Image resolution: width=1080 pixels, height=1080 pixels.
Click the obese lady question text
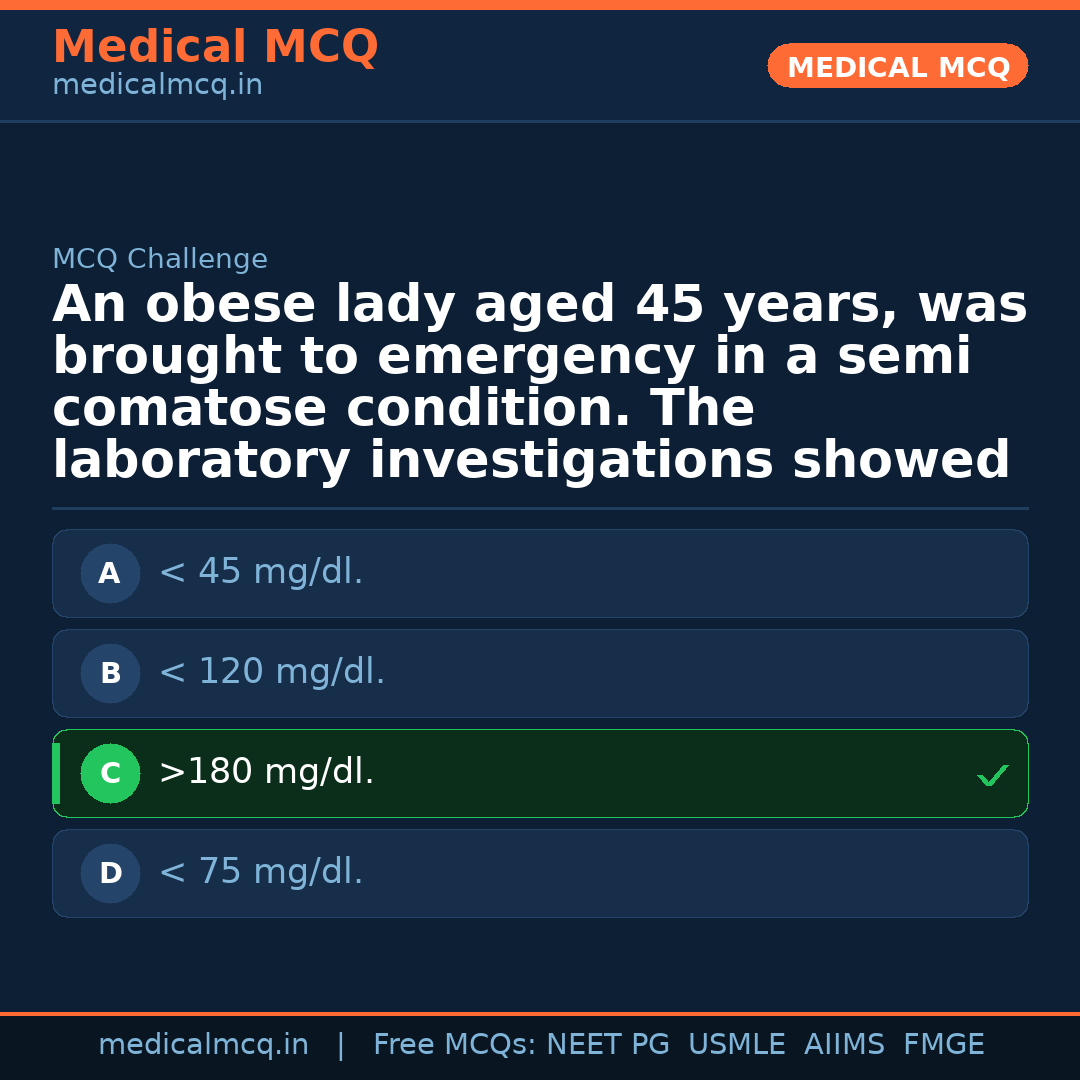540,383
